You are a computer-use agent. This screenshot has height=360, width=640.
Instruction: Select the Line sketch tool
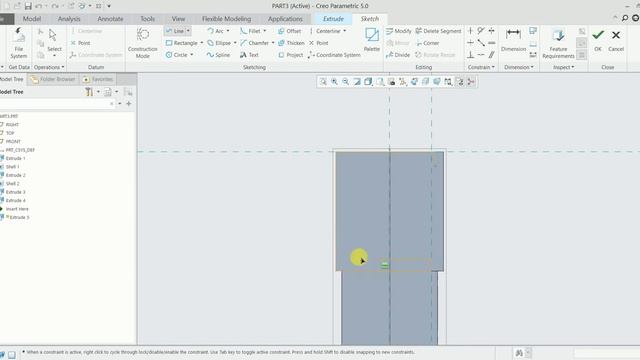pos(175,31)
